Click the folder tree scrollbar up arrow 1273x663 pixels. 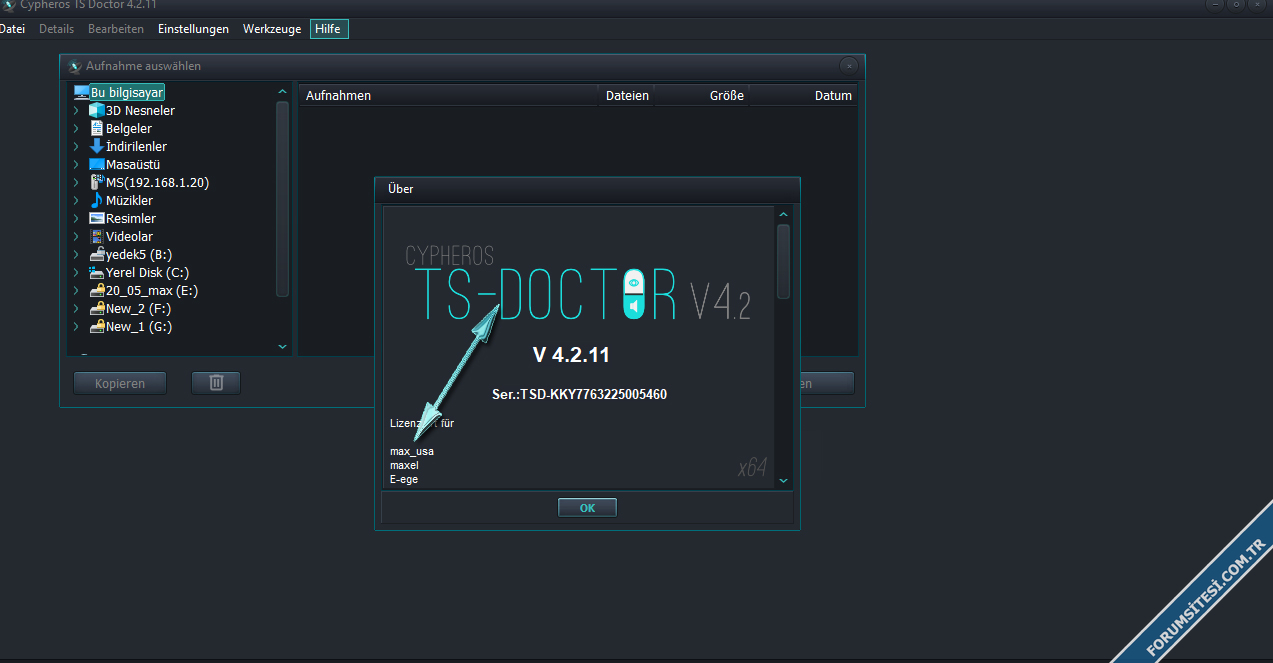pyautogui.click(x=282, y=92)
